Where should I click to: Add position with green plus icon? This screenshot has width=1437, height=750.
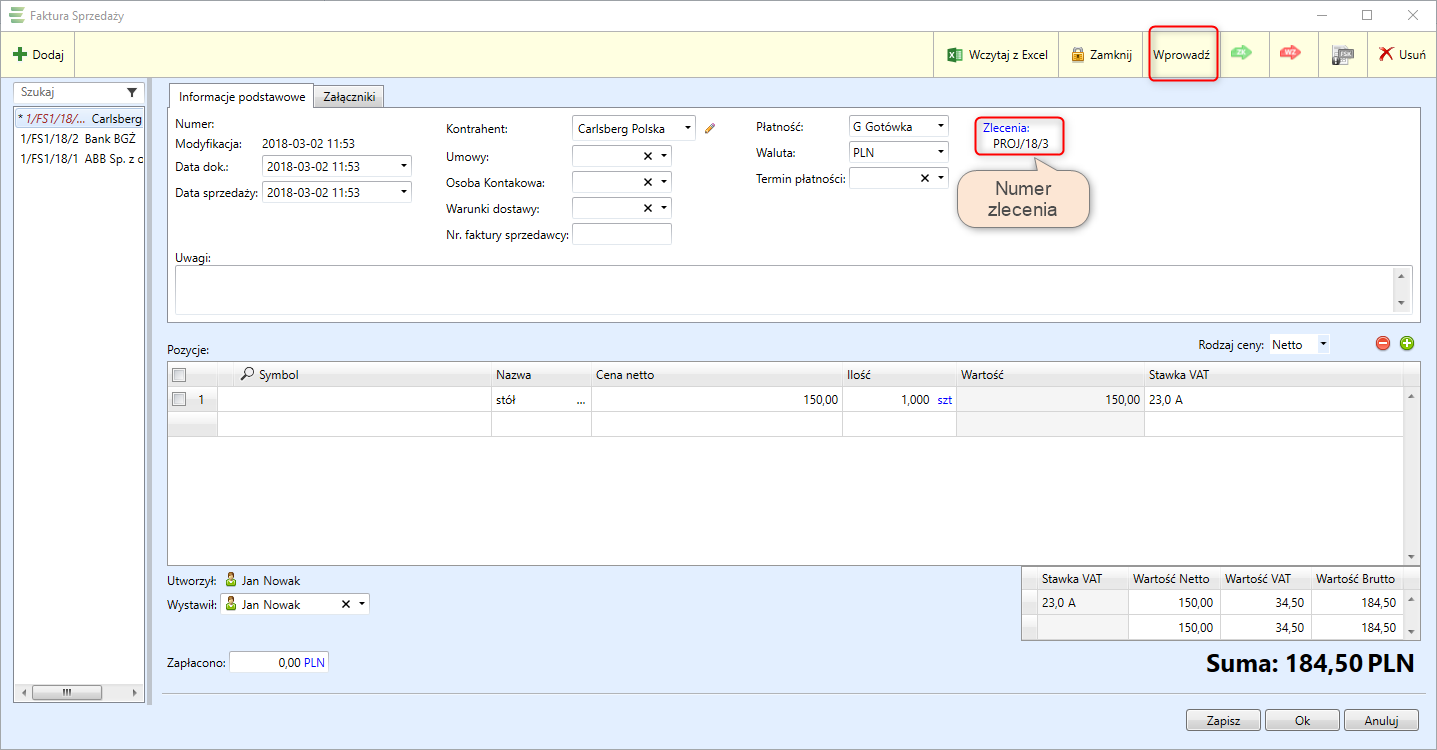1407,344
